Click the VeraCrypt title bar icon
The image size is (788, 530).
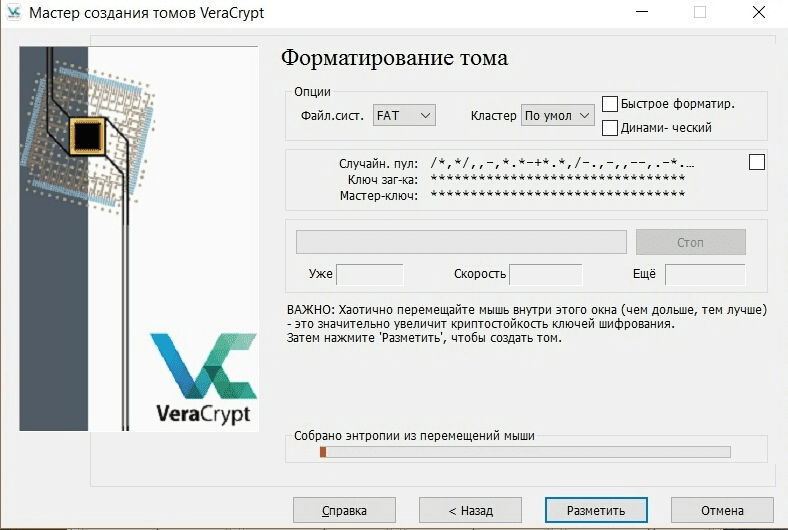pos(14,12)
